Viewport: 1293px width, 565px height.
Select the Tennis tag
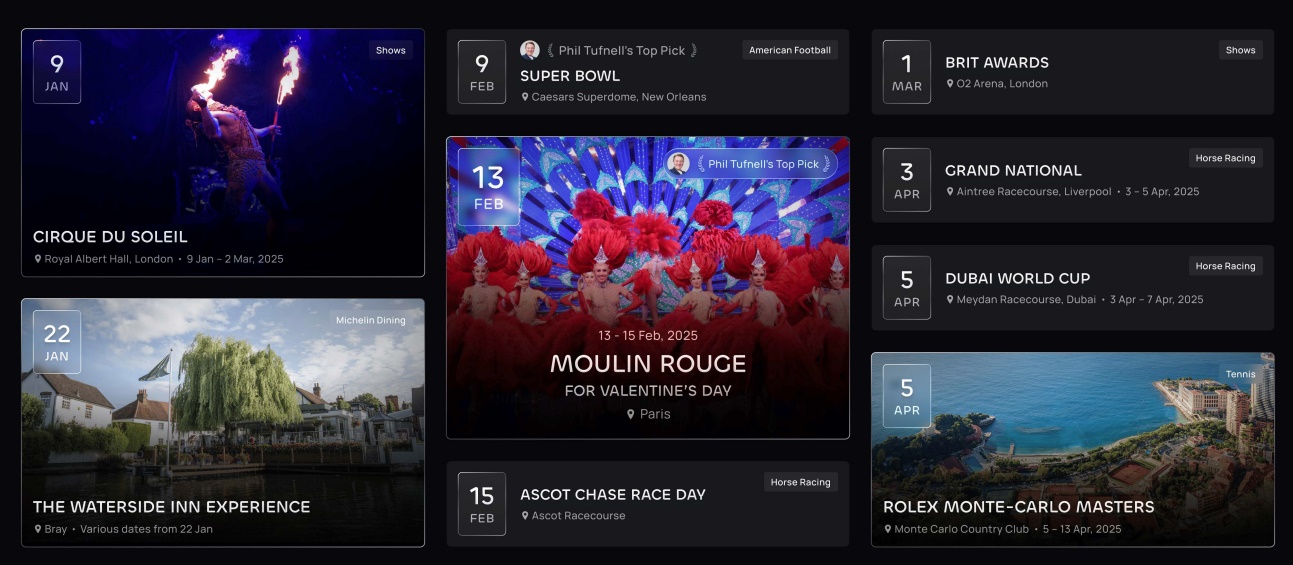click(x=1240, y=374)
